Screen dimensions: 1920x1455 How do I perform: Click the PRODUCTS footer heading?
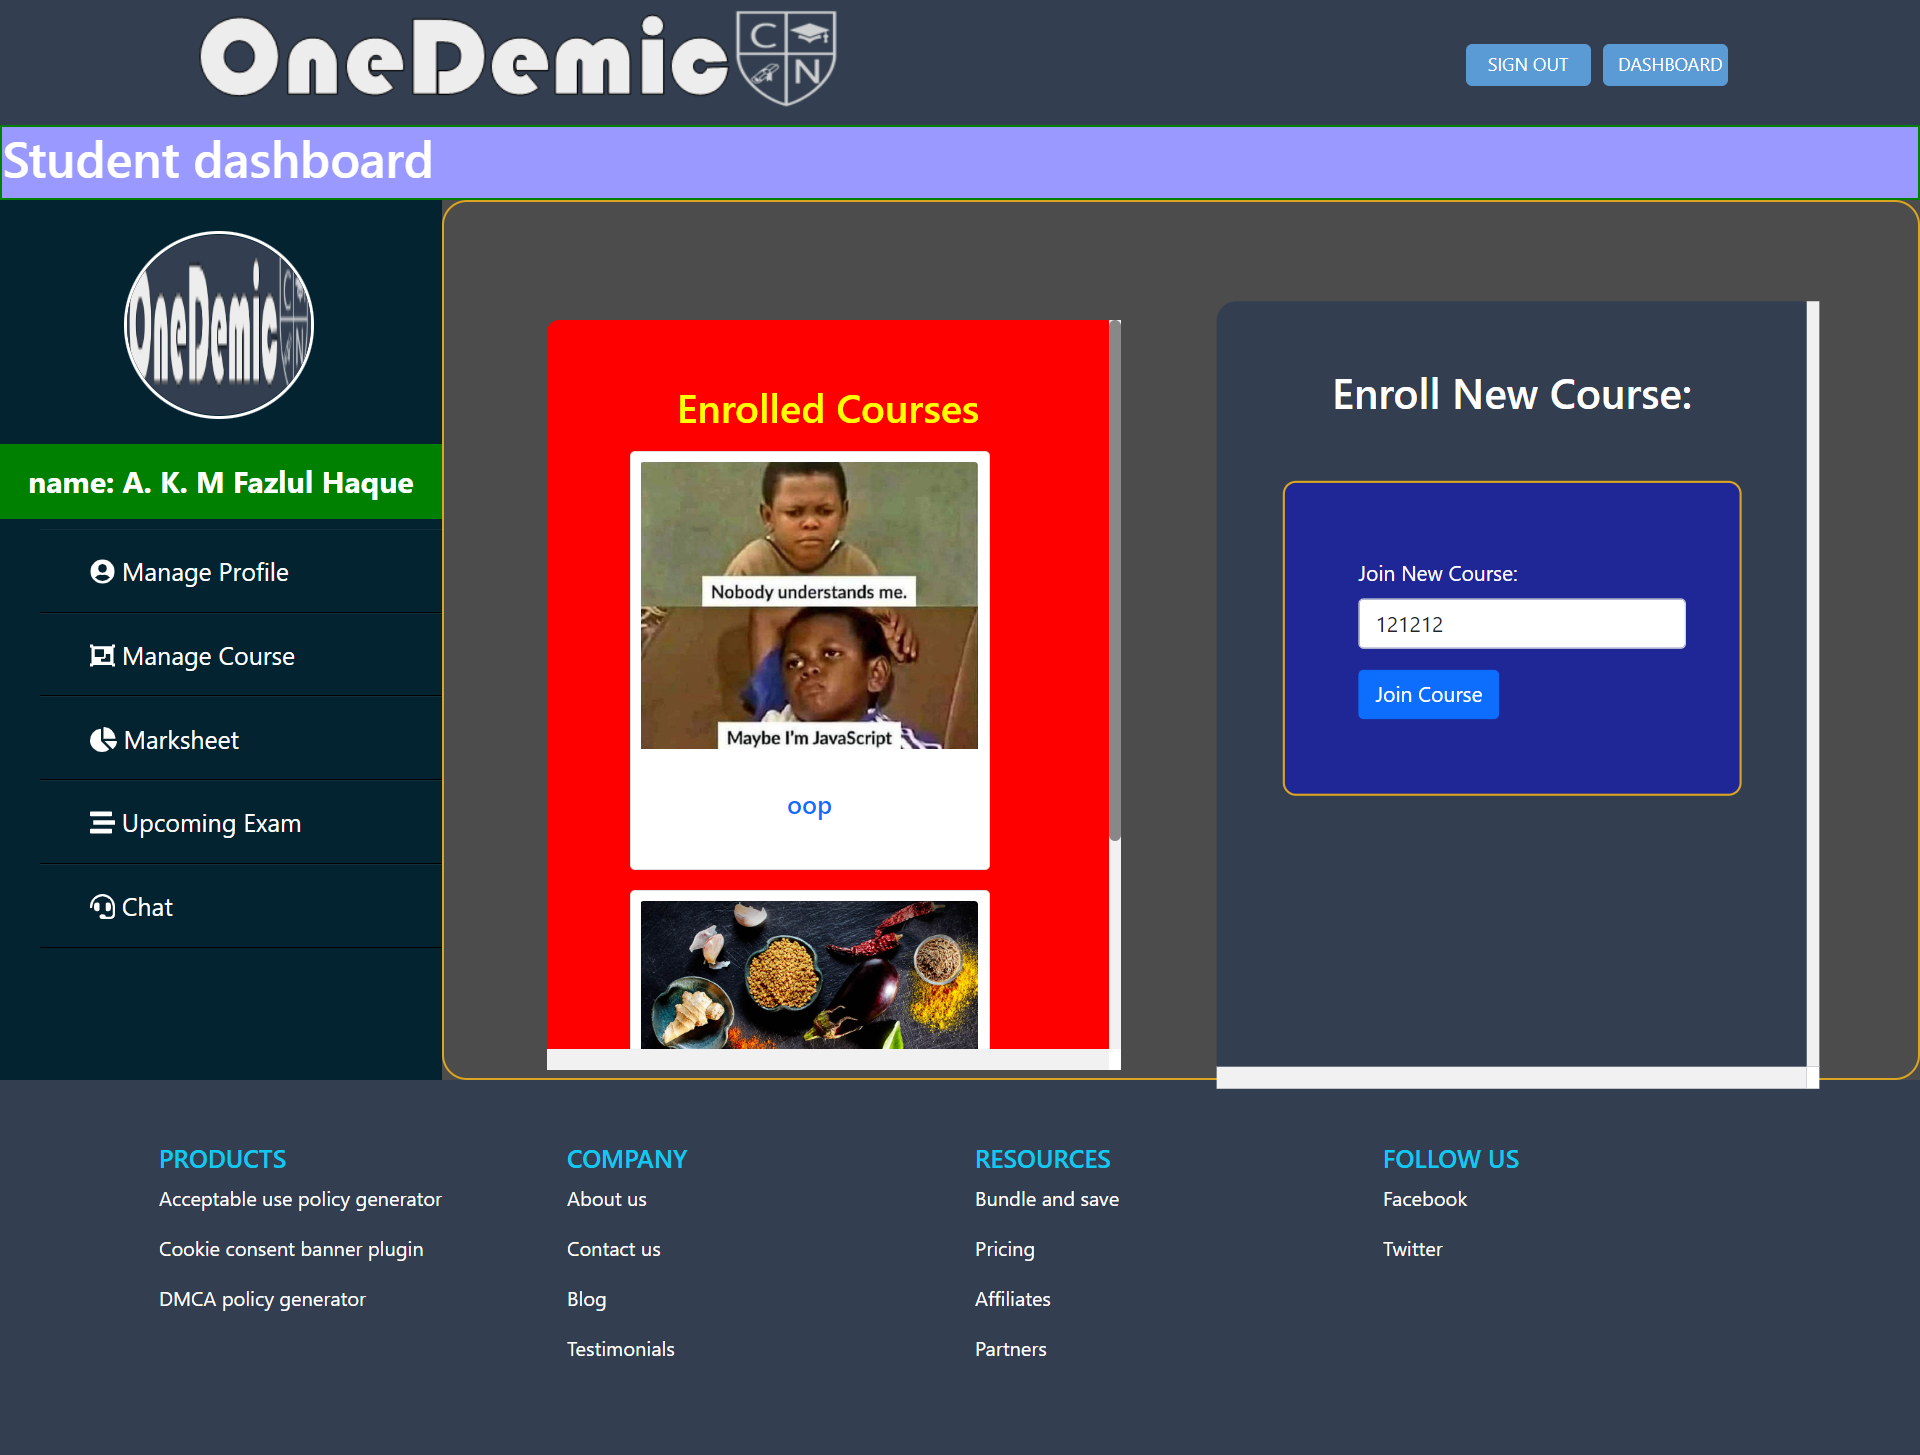click(x=223, y=1159)
